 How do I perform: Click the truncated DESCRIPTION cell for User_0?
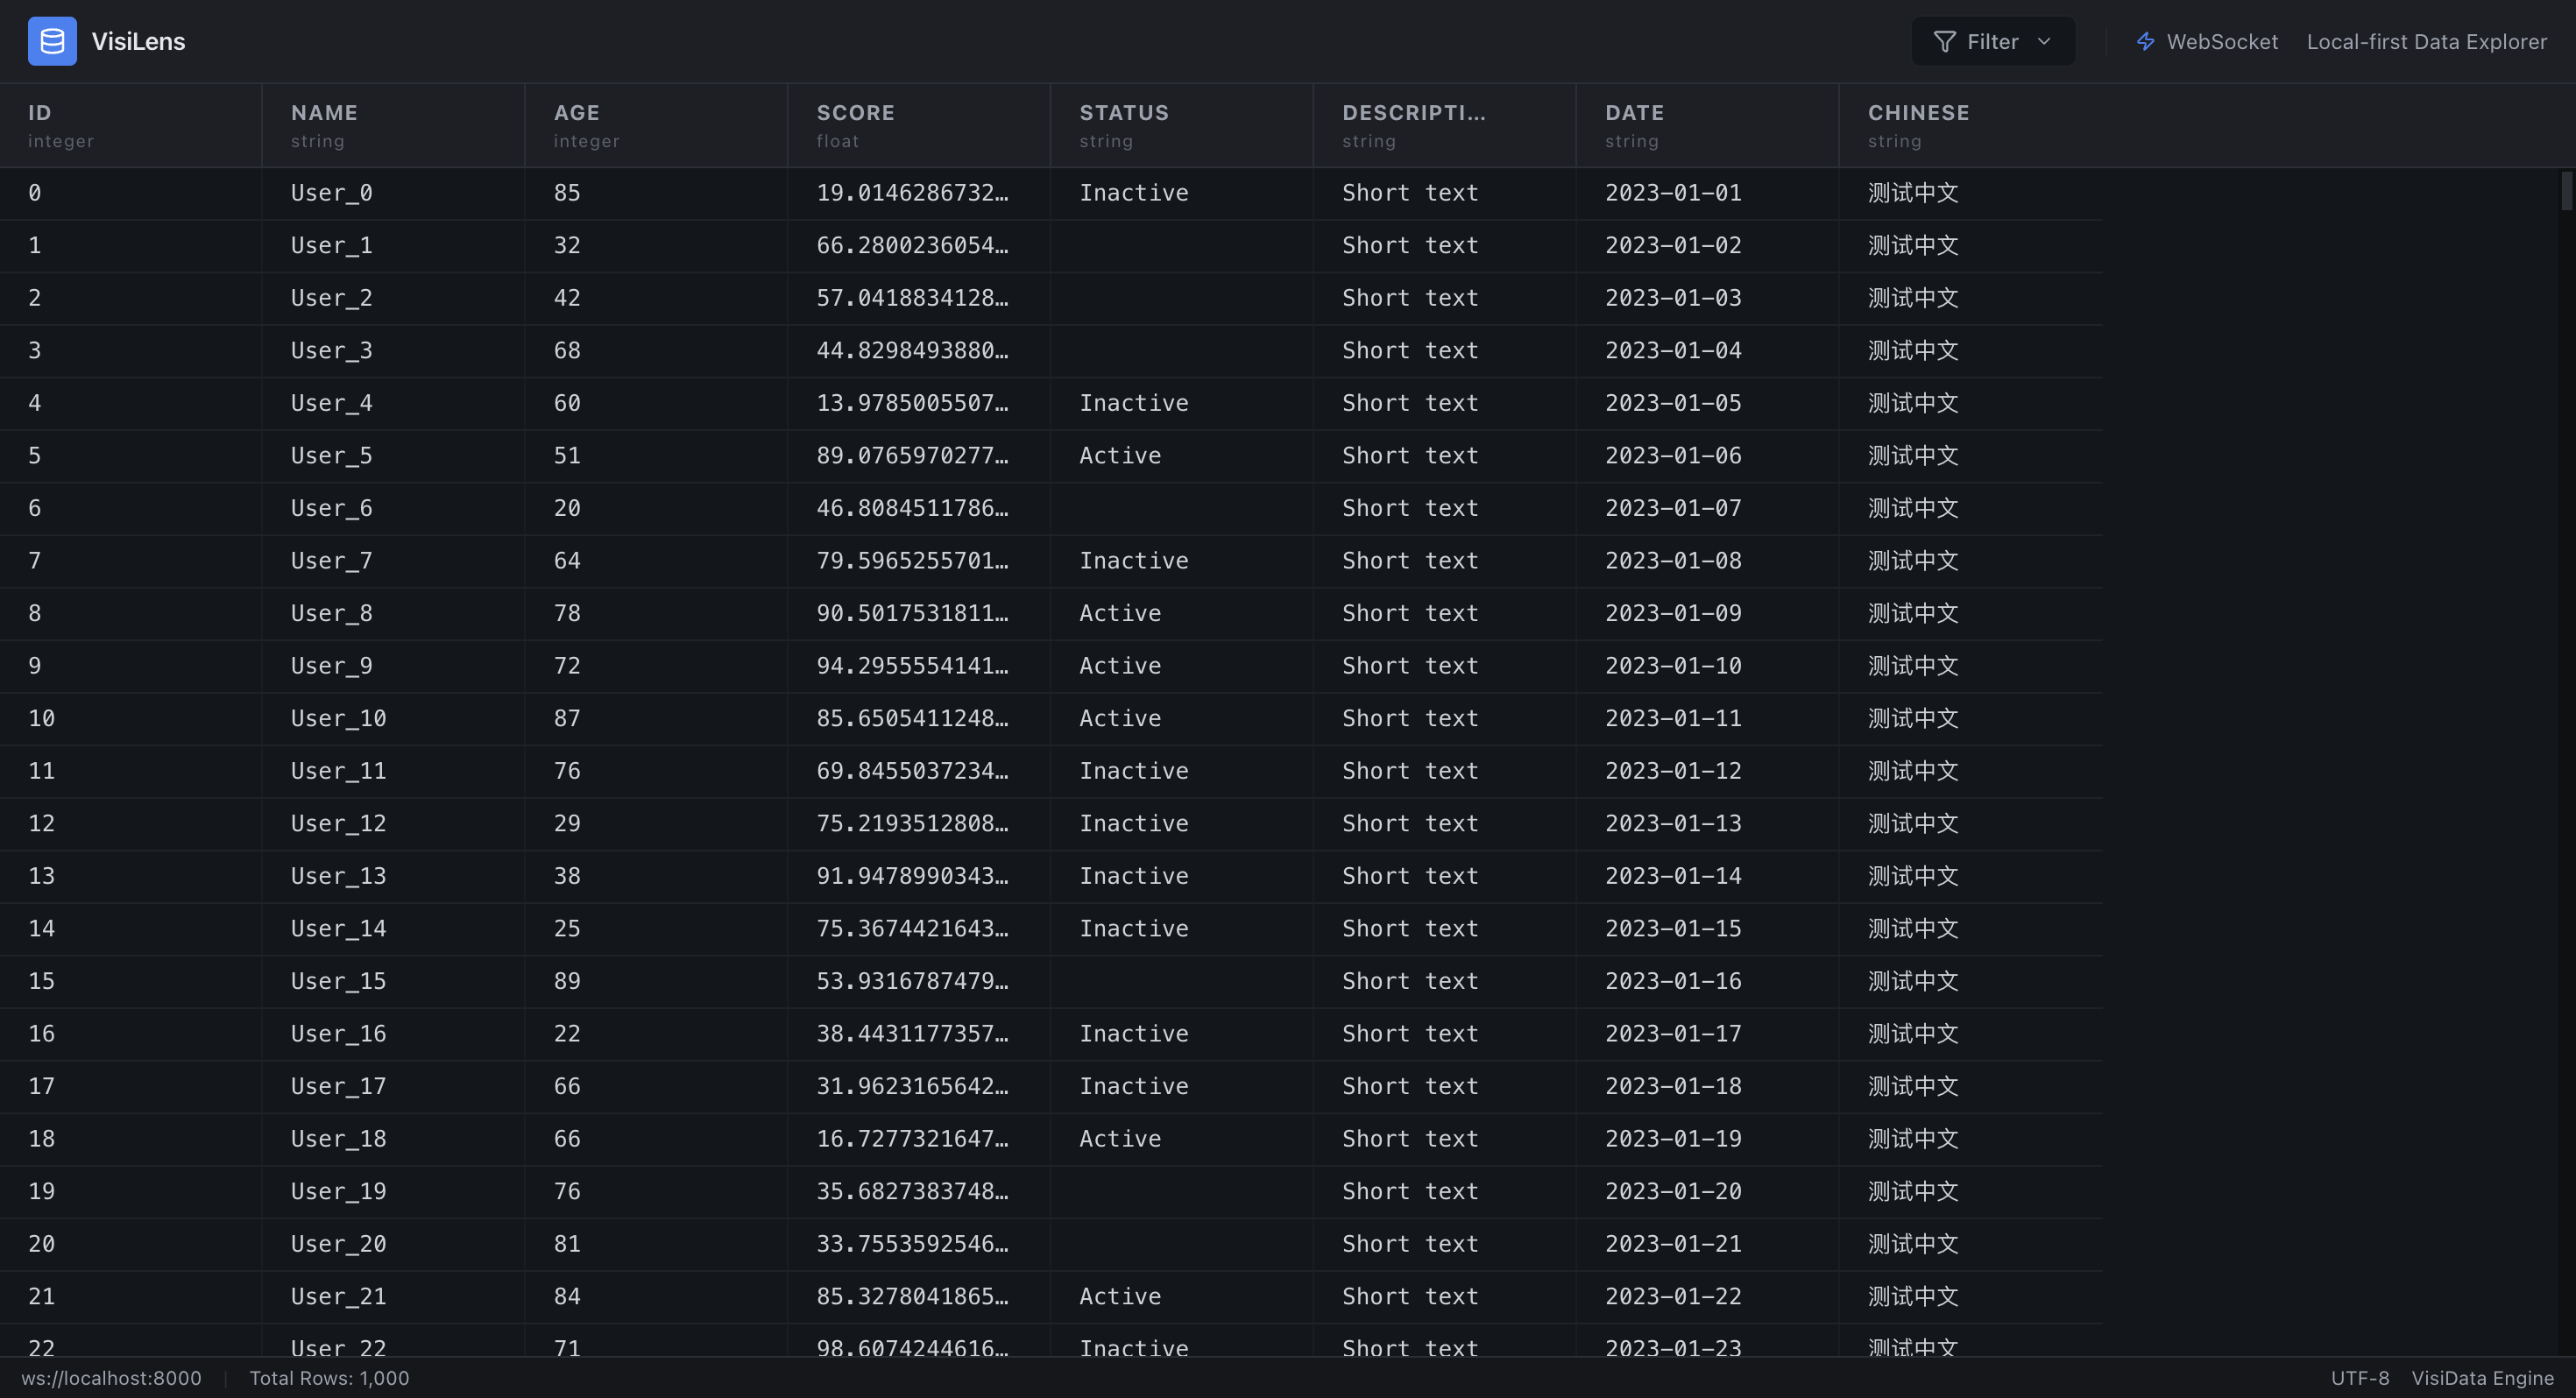click(x=1409, y=192)
